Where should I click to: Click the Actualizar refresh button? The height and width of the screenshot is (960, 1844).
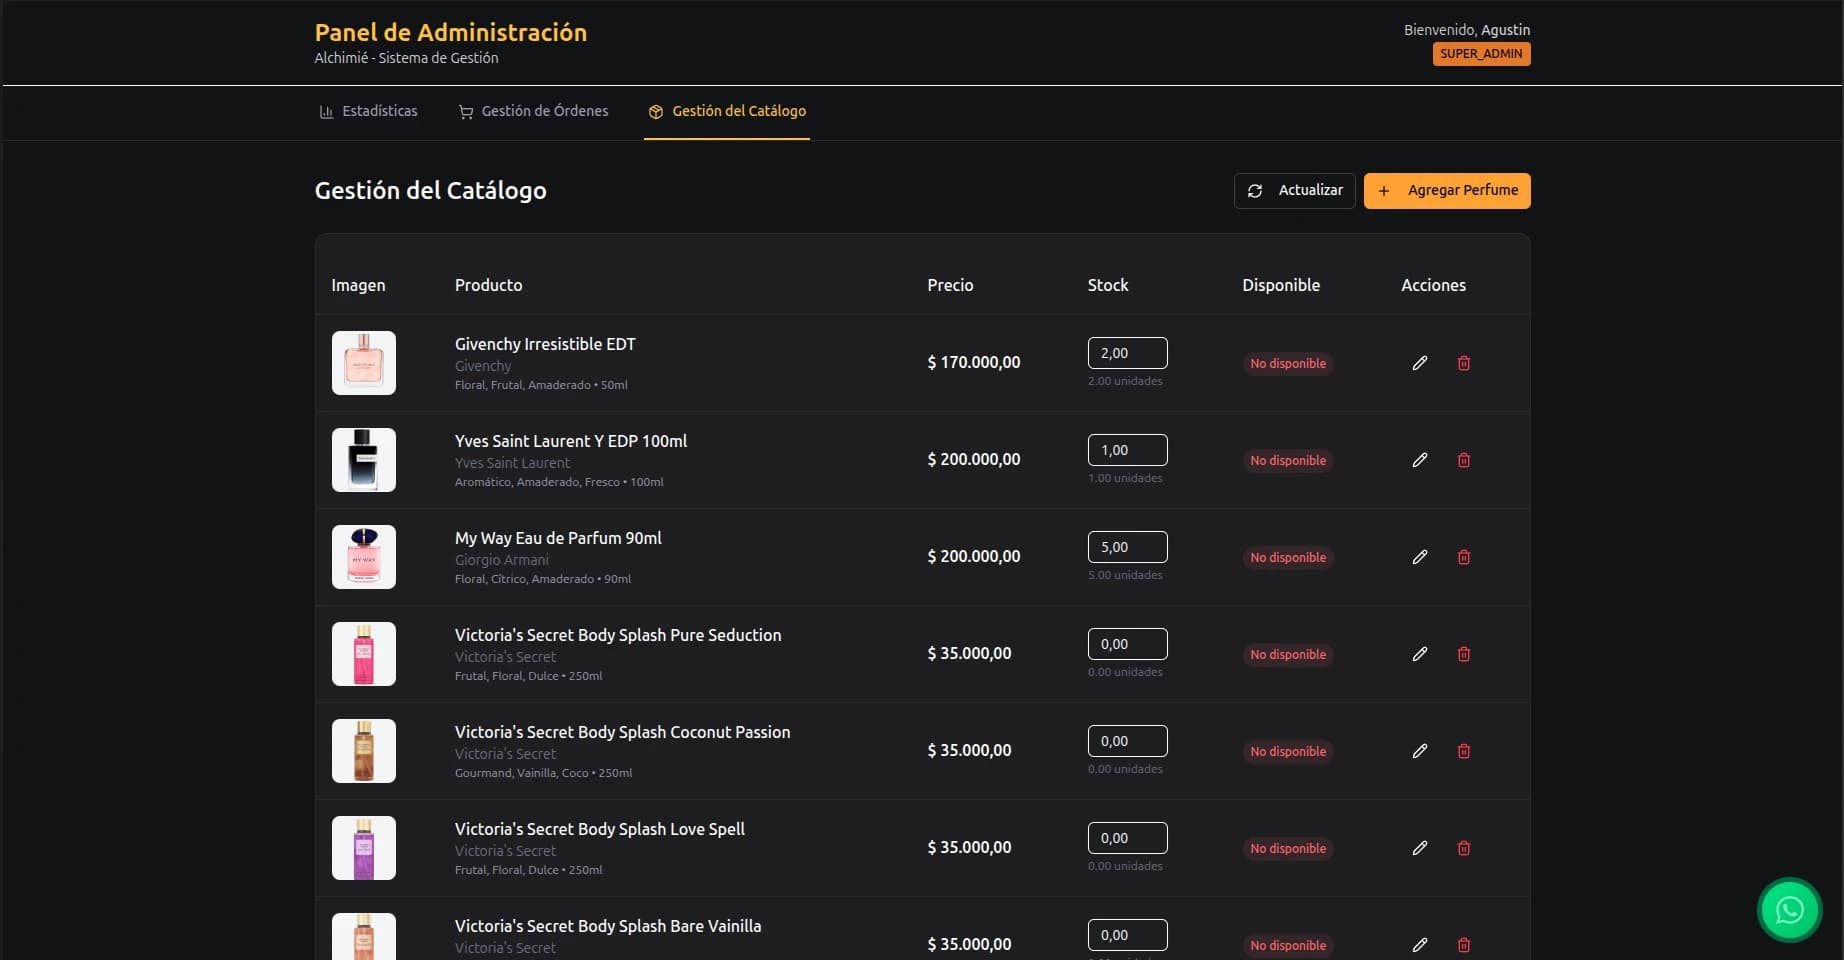(1295, 190)
